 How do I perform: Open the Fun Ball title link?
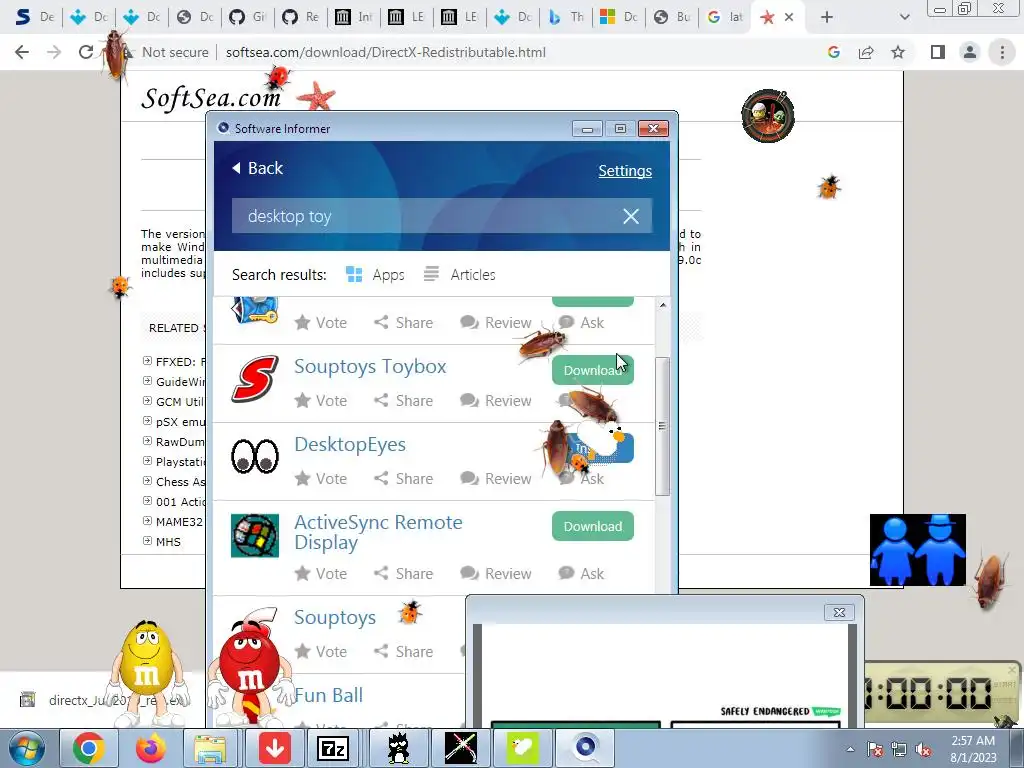click(x=328, y=696)
